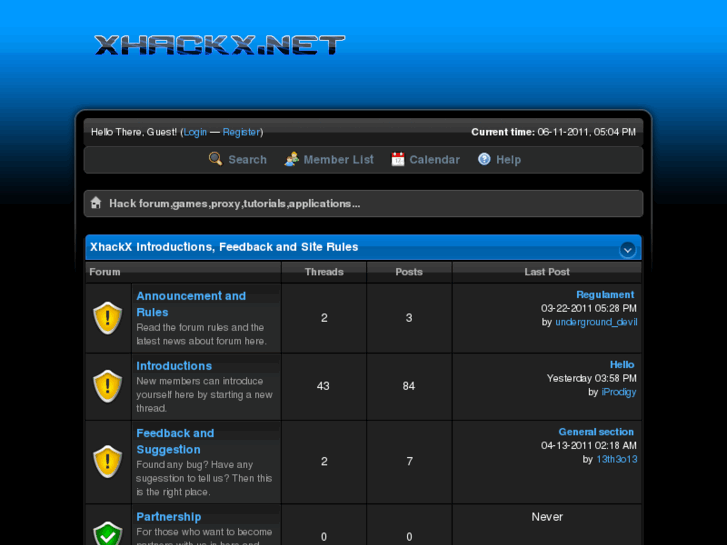Screen dimensions: 727x545
Task: Click the Member List people icon
Action: (291, 159)
